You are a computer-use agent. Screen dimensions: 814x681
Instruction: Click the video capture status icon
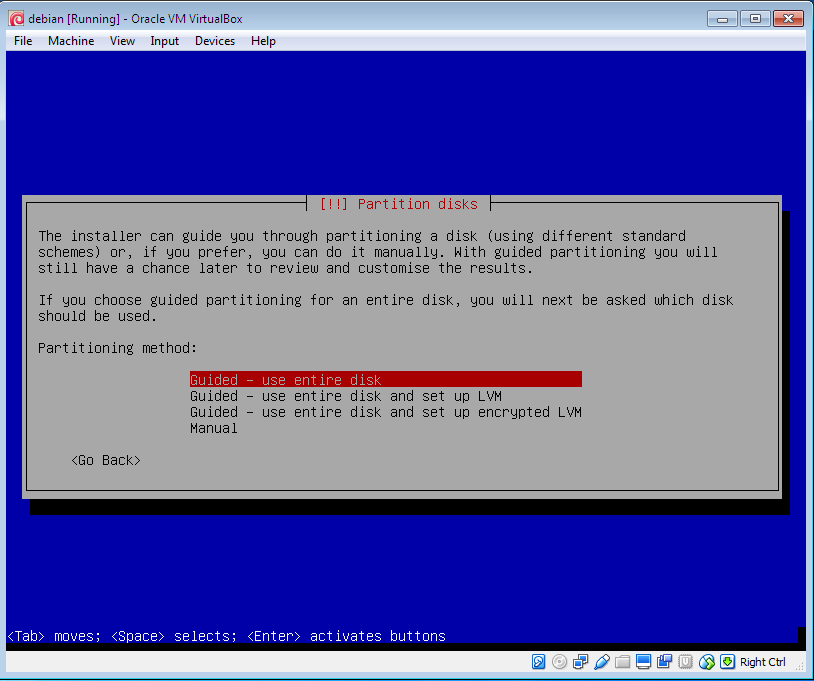click(664, 662)
